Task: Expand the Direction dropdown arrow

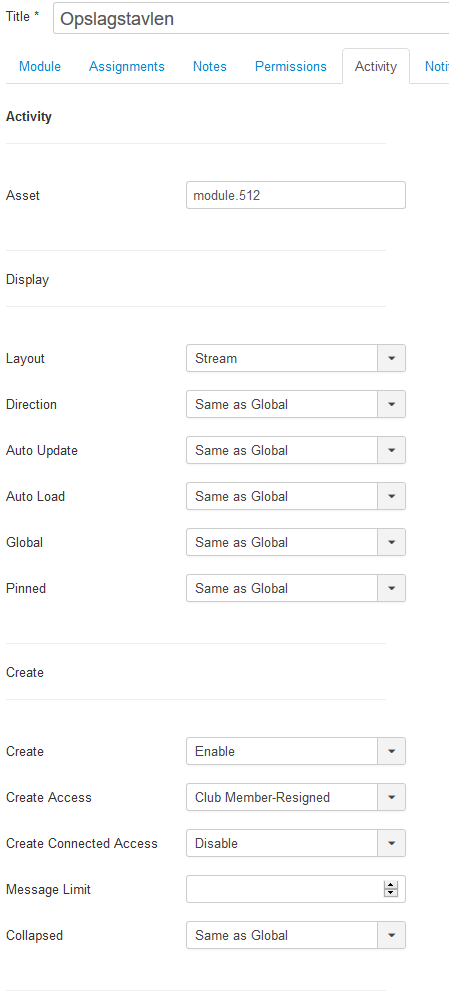Action: coord(392,404)
